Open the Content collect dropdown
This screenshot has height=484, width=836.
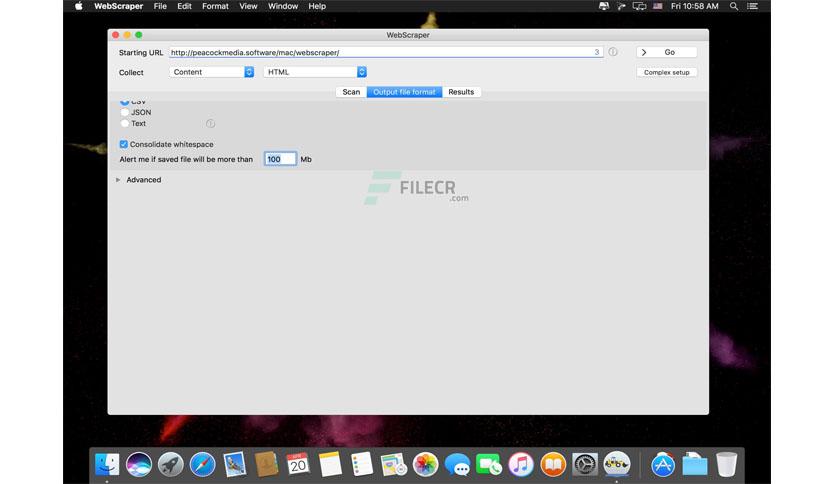coord(212,72)
